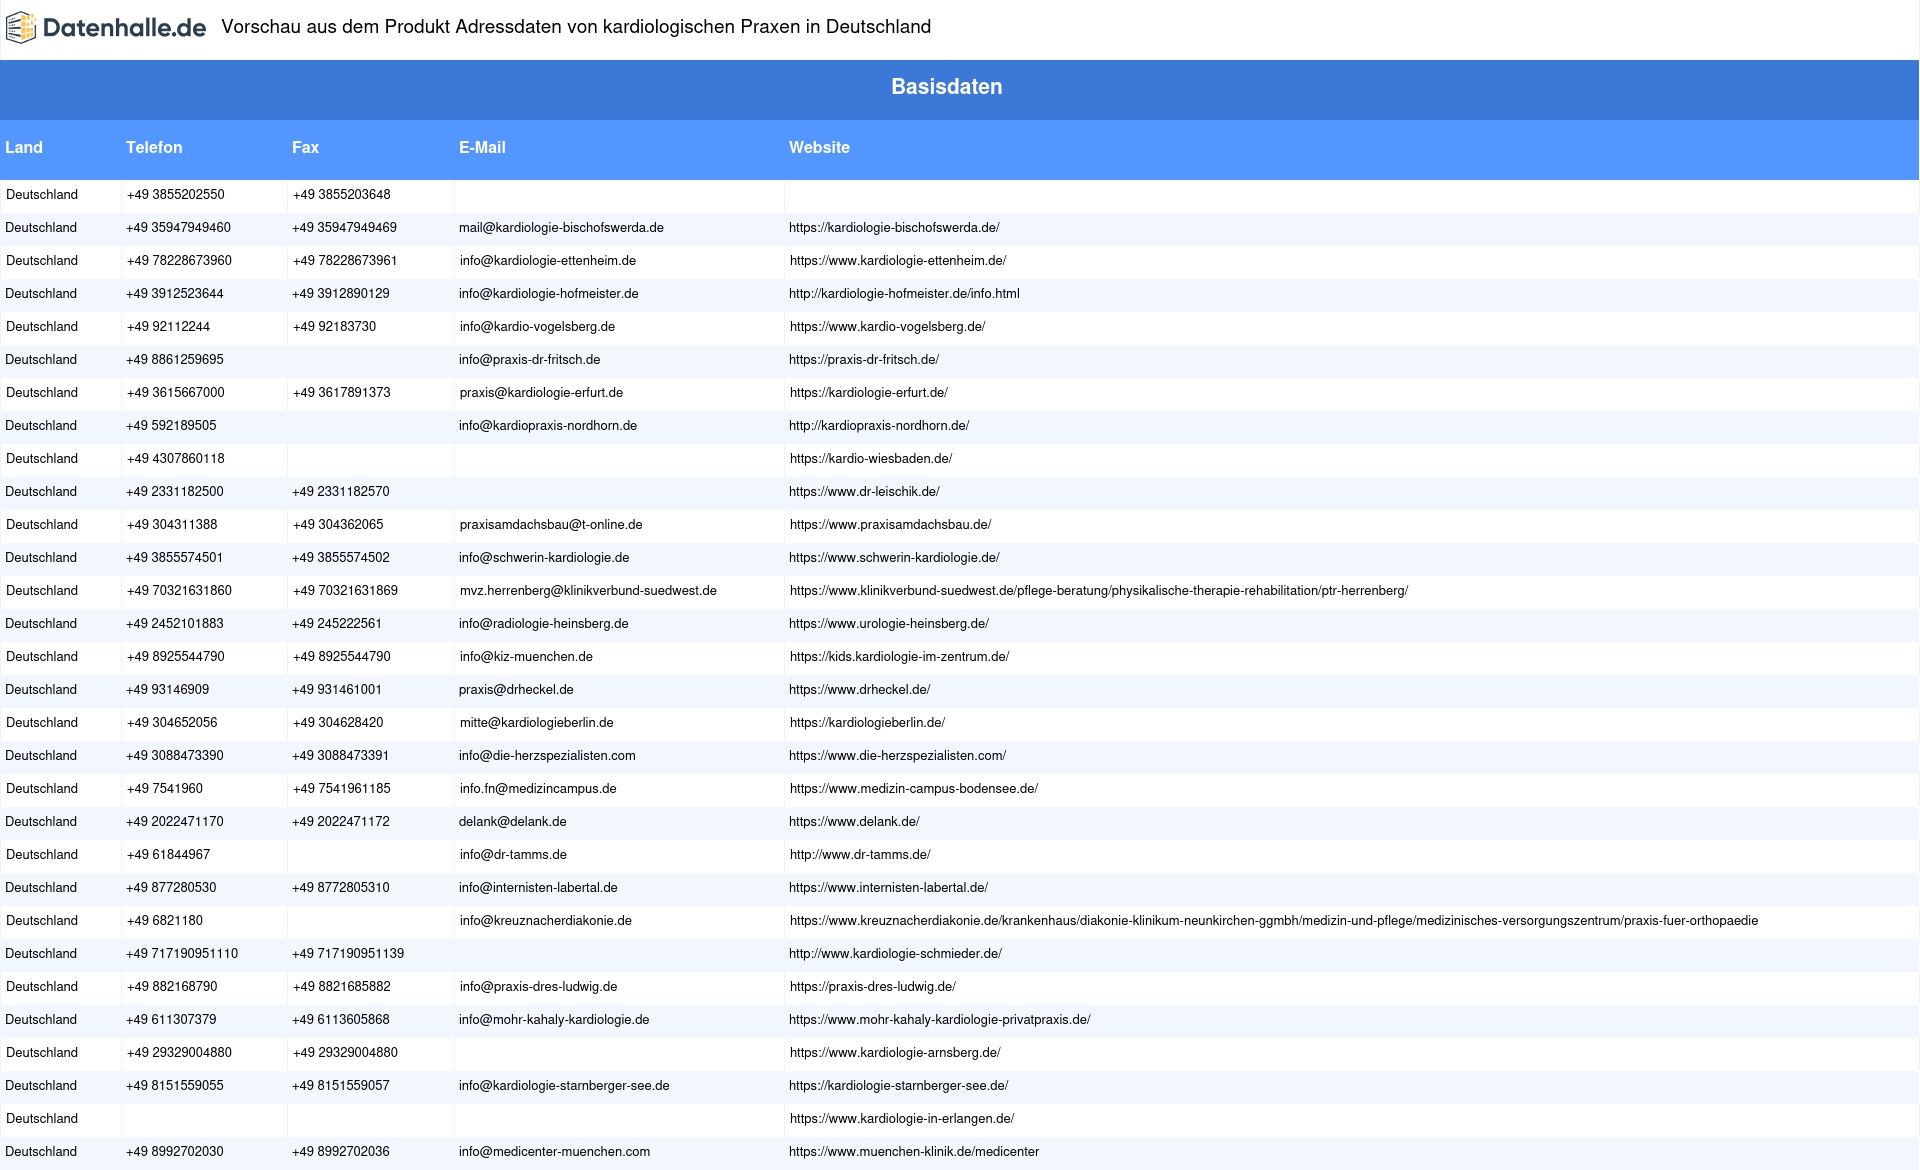
Task: Open https://www.kardio-vogelsberg.de/ link
Action: pos(887,327)
